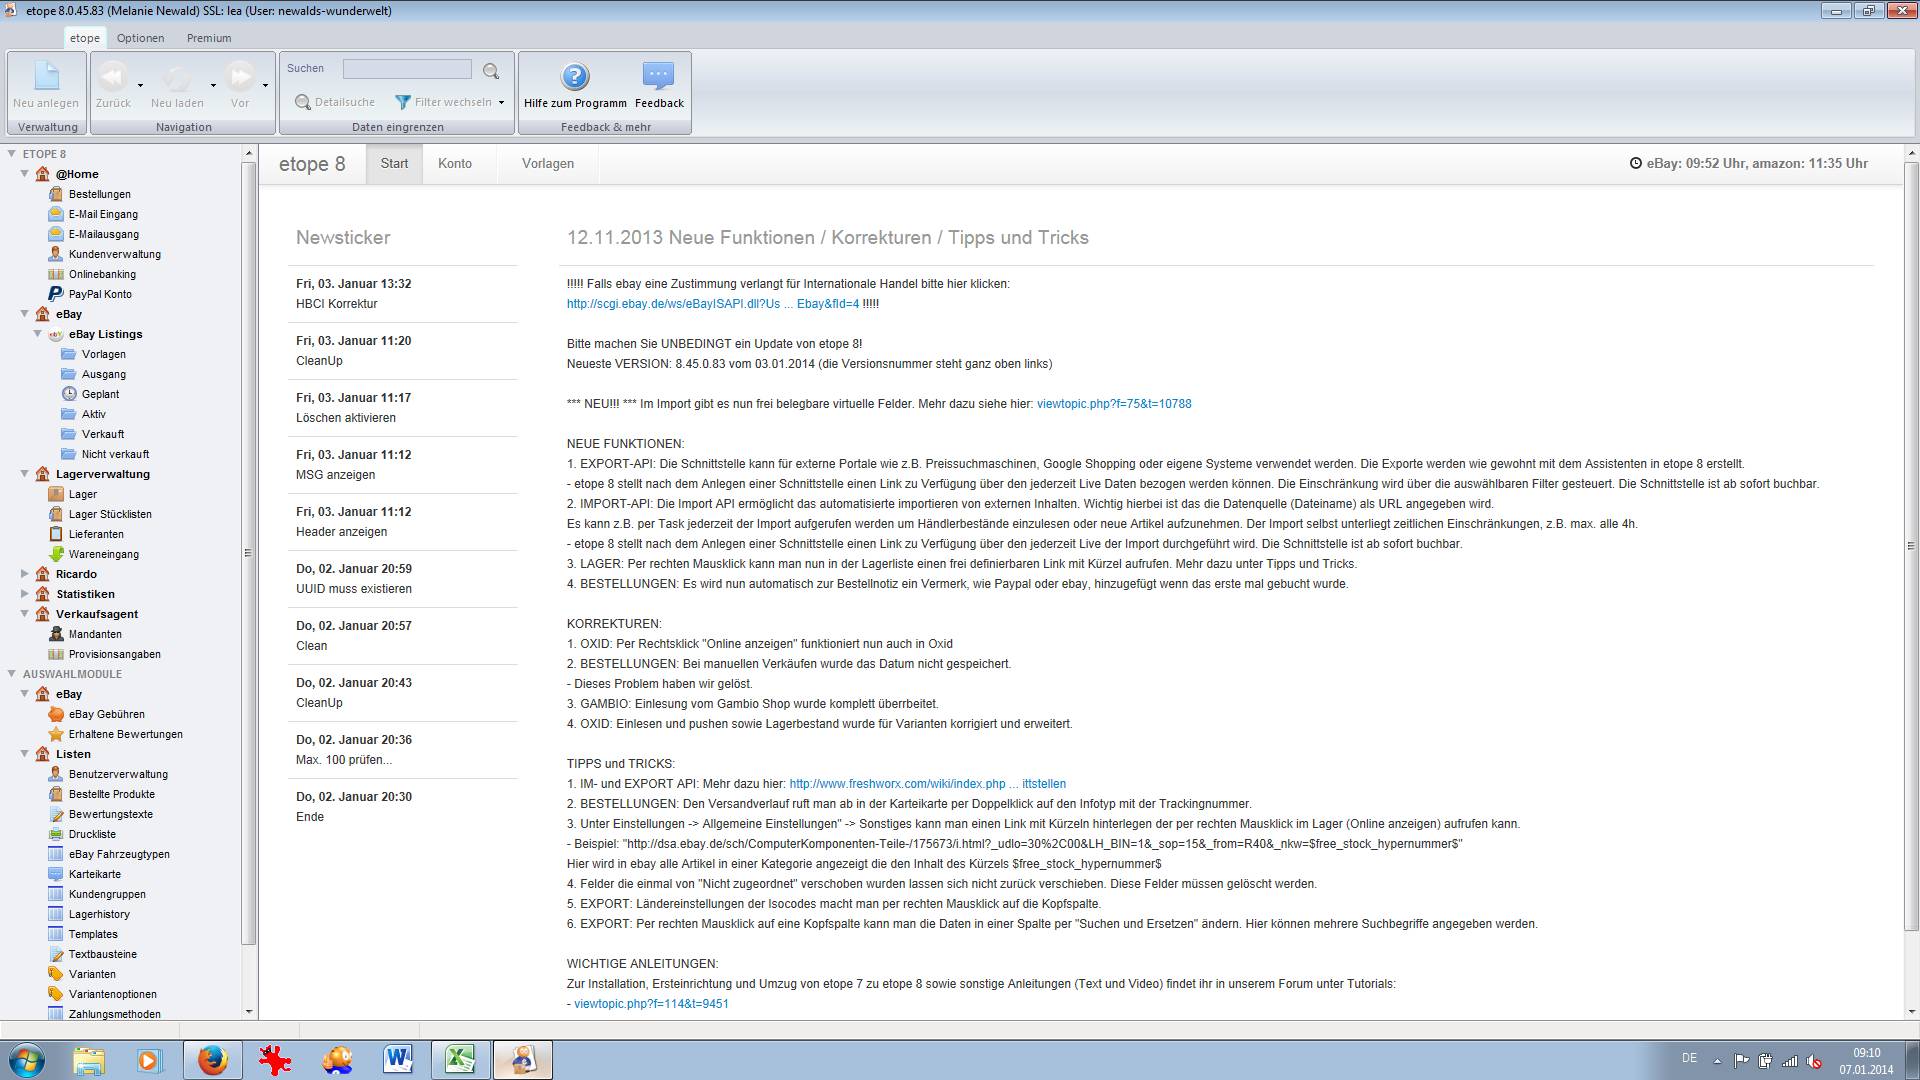Viewport: 1920px width, 1080px height.
Task: Click into the Suchen search field
Action: [x=407, y=69]
